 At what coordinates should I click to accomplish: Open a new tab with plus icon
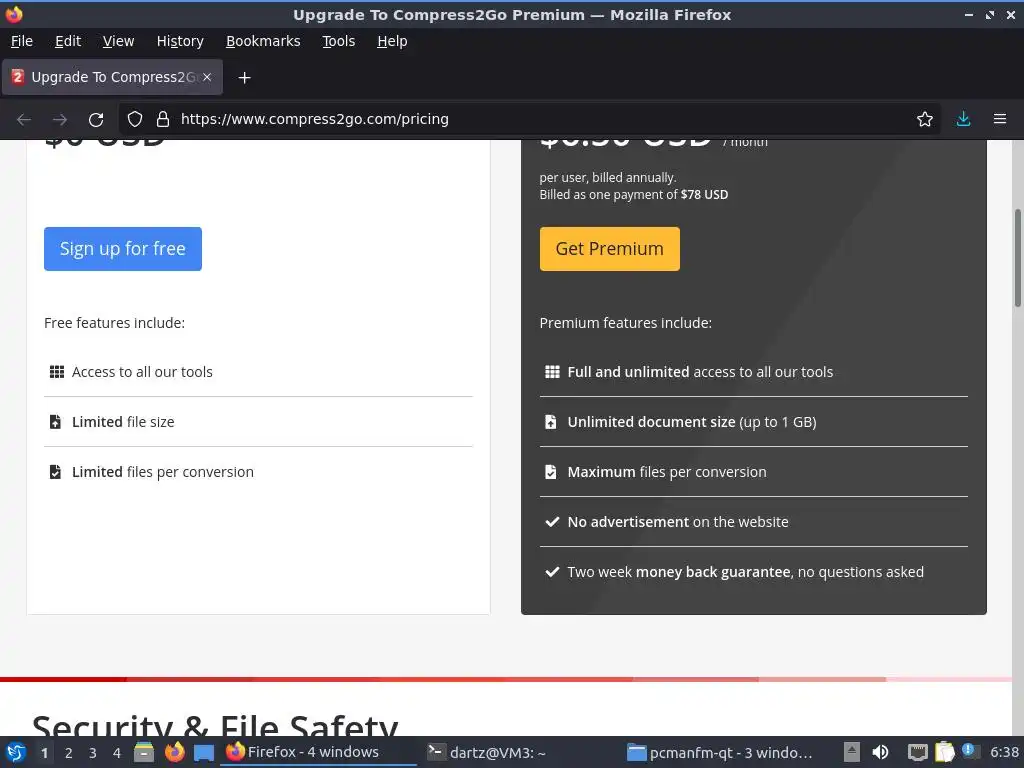click(244, 78)
